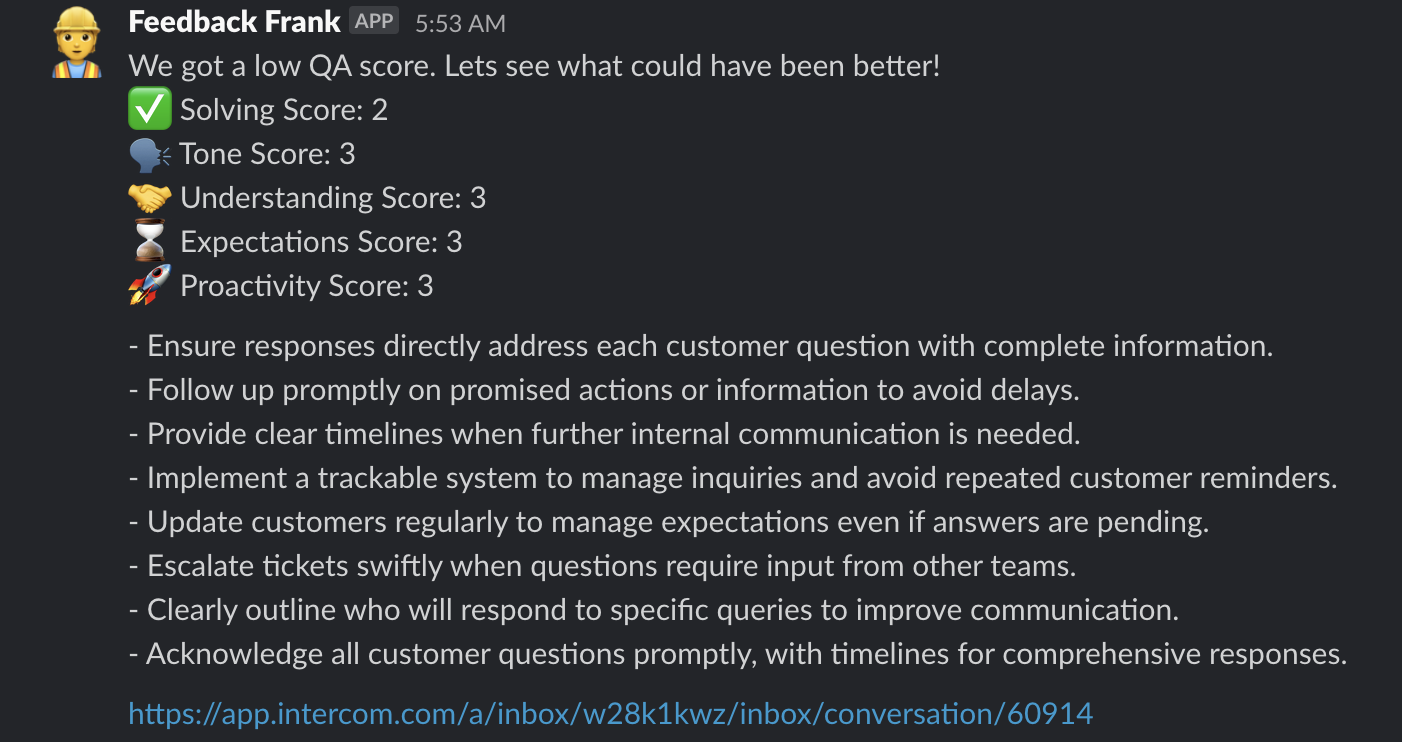Click the green checkmark Solving Score emoji
The image size is (1402, 742).
[150, 110]
